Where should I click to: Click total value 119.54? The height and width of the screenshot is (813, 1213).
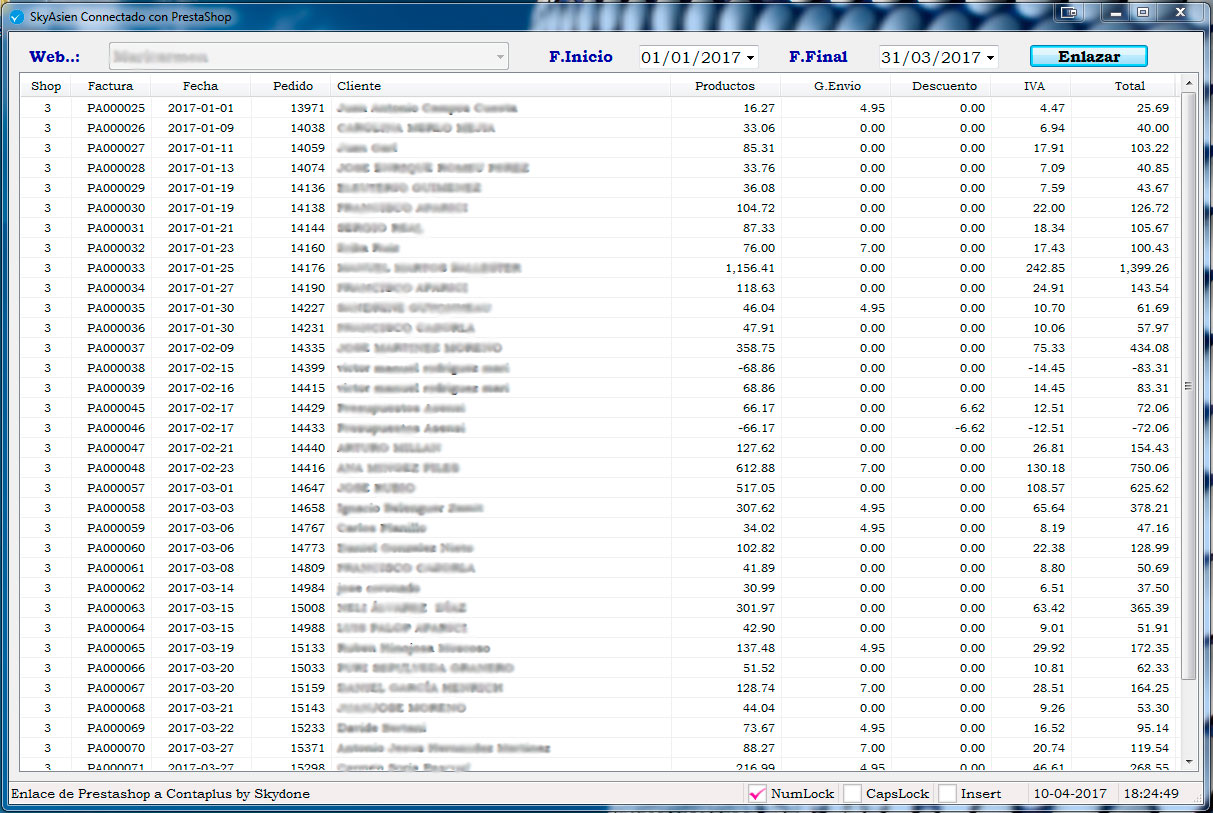[x=1148, y=748]
